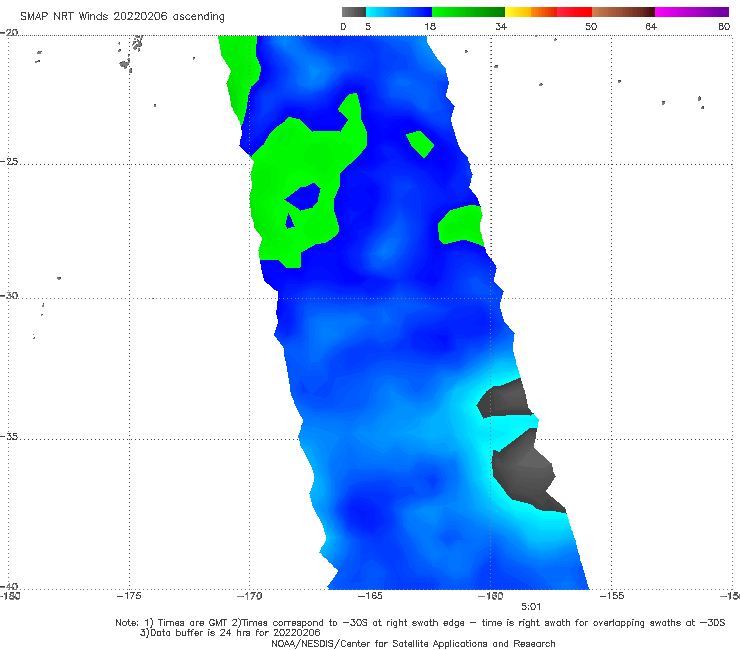
Task: Pick the blue 5-18 color bar segment
Action: point(399,12)
